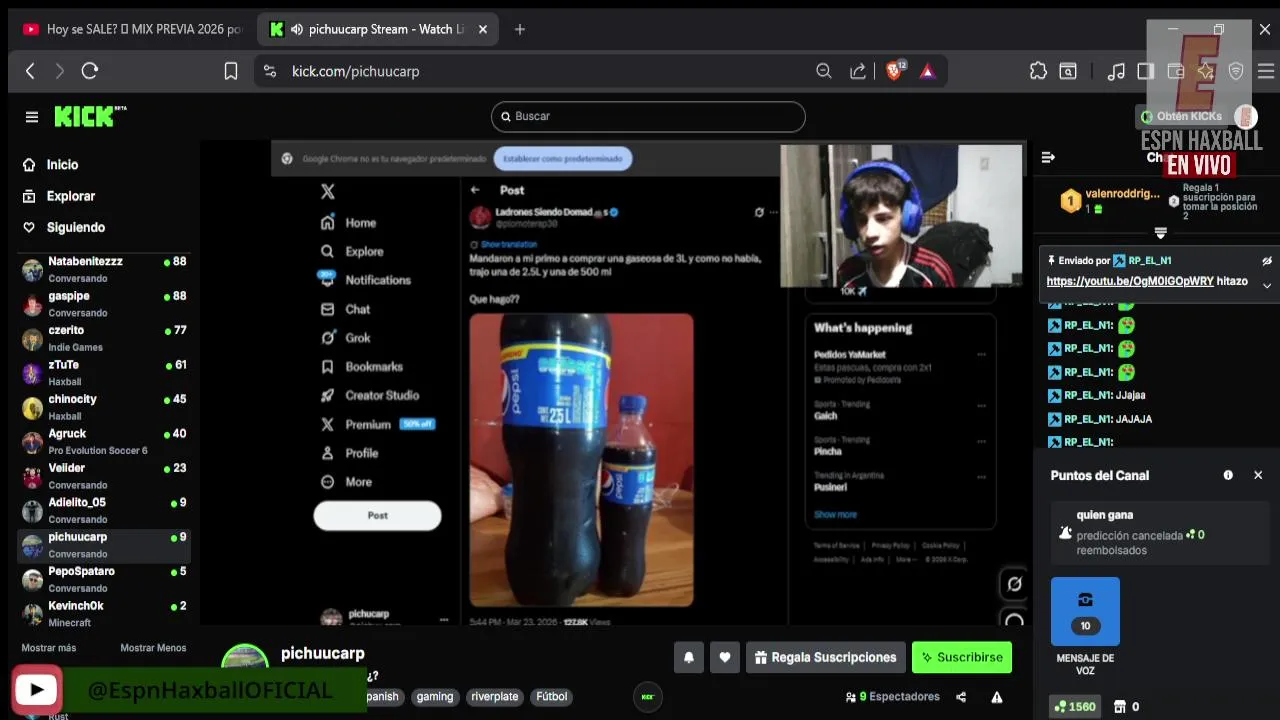Switch to the YouTube MIX PREVIA 2026 tab

tap(132, 29)
